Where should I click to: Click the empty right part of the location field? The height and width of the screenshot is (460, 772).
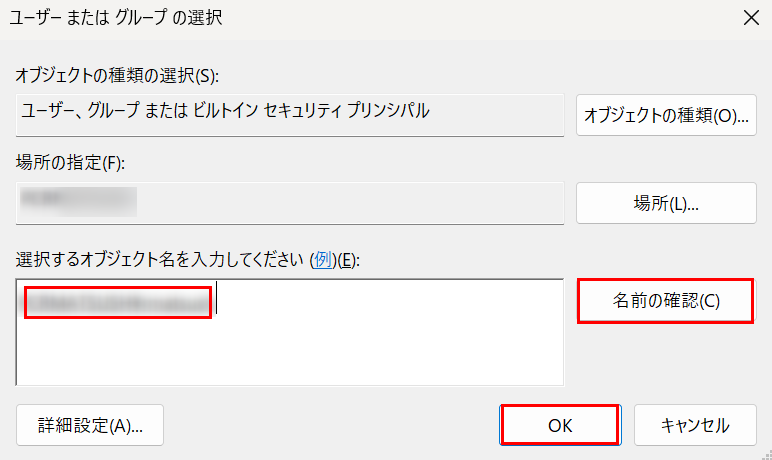coord(350,203)
